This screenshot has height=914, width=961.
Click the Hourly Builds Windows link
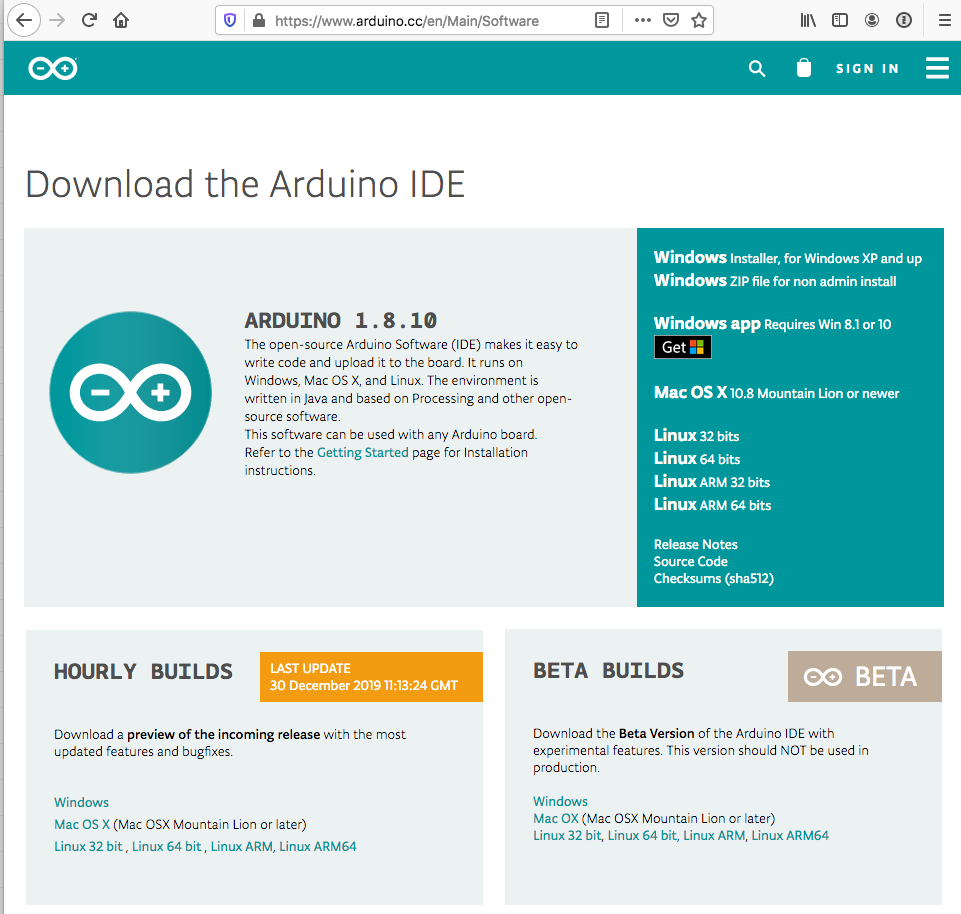[x=81, y=802]
